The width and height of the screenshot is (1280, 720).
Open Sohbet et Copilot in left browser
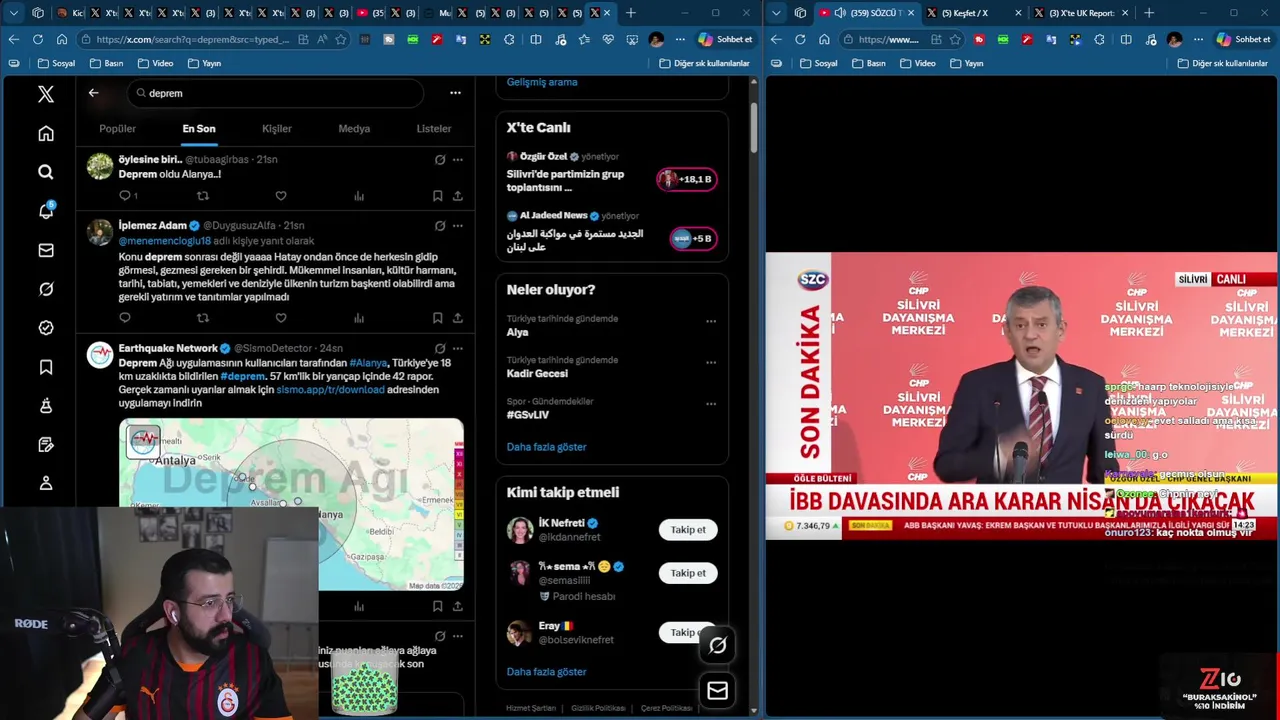click(726, 39)
